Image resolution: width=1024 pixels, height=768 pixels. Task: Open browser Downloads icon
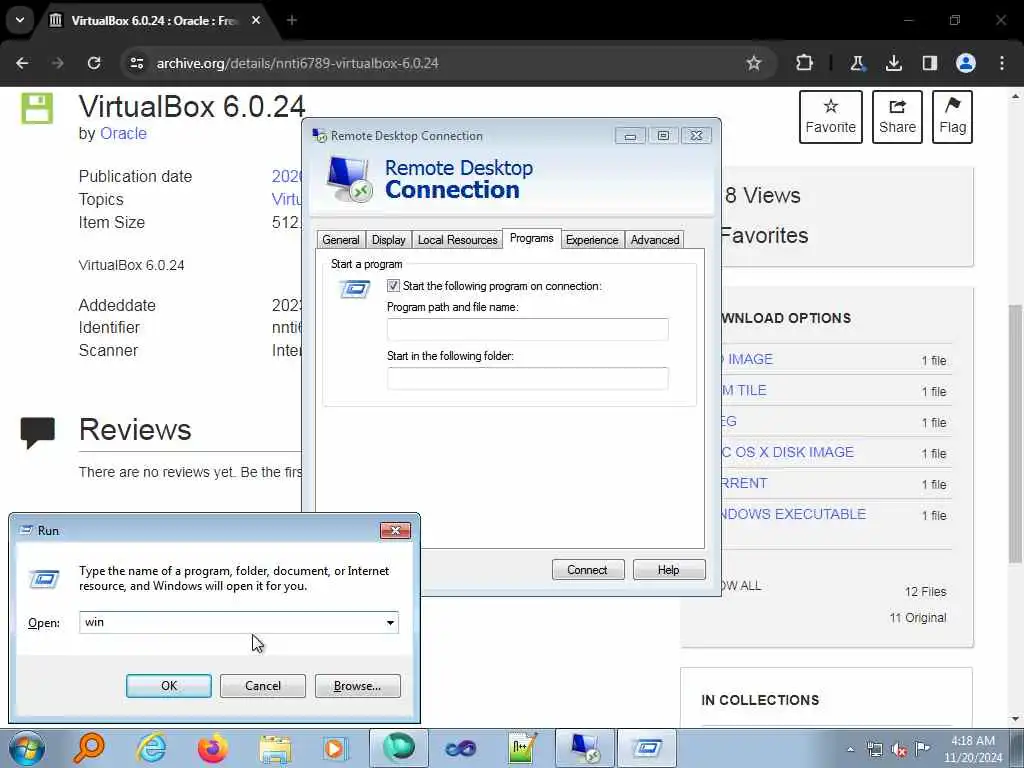click(893, 63)
